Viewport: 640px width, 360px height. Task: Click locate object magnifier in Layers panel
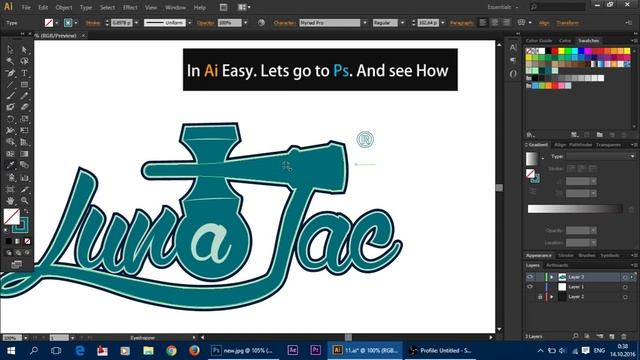(576, 336)
